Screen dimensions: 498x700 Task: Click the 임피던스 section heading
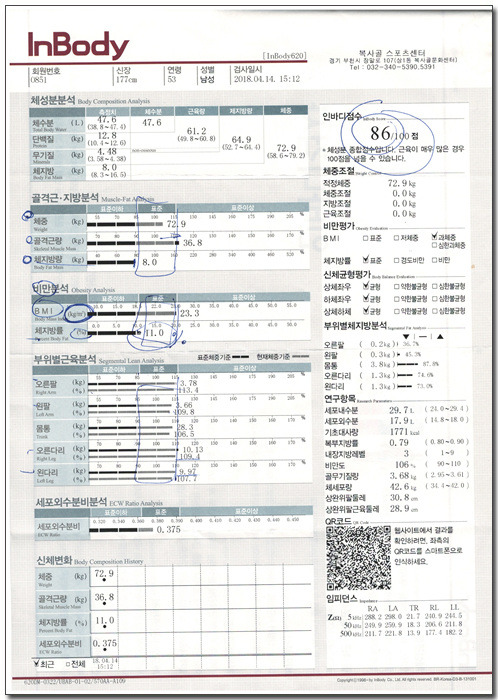[x=342, y=598]
